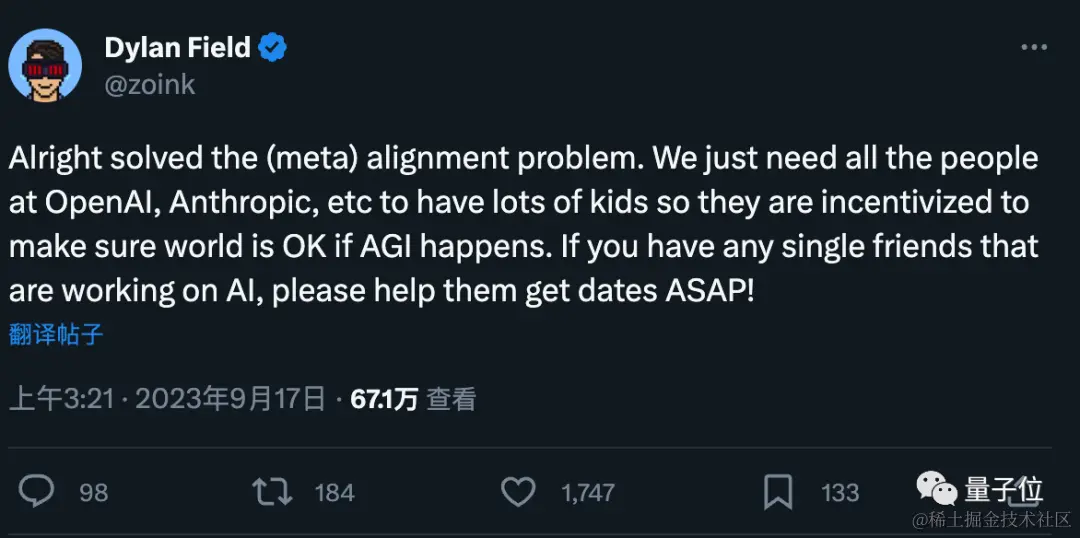Click the 133 bookmarks count
This screenshot has height=538, width=1080.
(x=840, y=492)
